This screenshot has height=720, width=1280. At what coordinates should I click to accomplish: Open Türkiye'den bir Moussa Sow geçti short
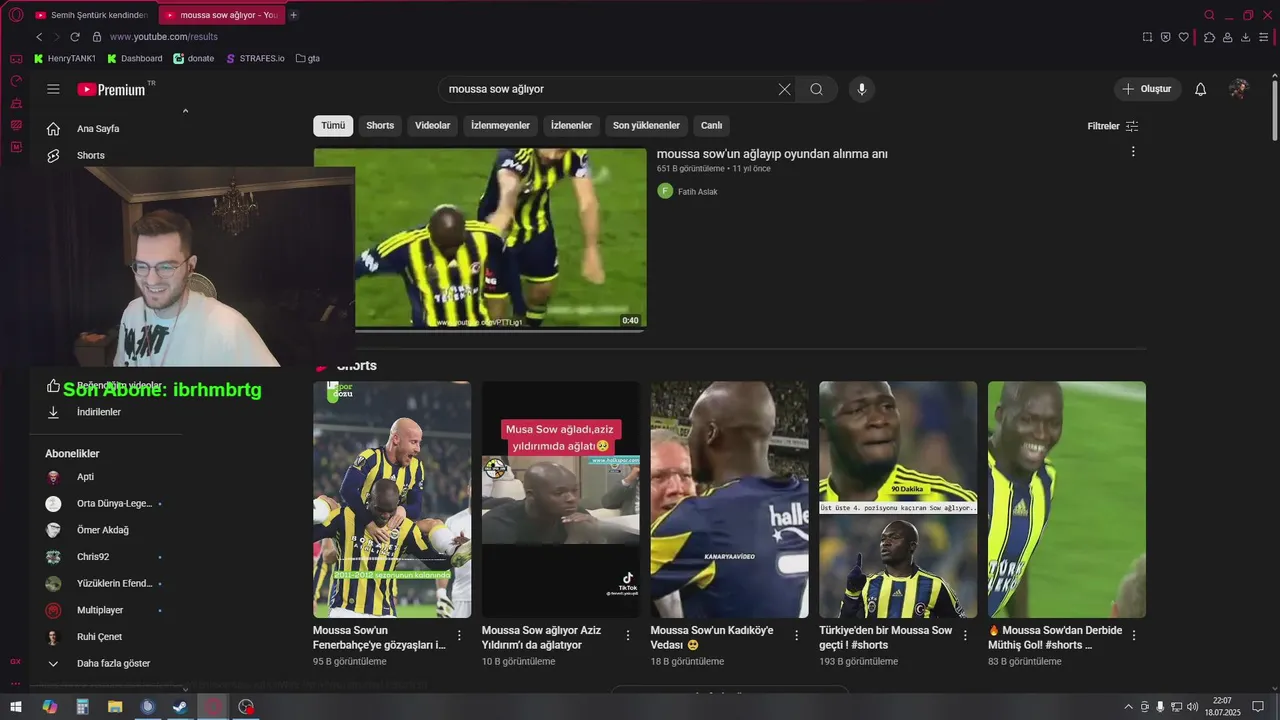point(898,499)
